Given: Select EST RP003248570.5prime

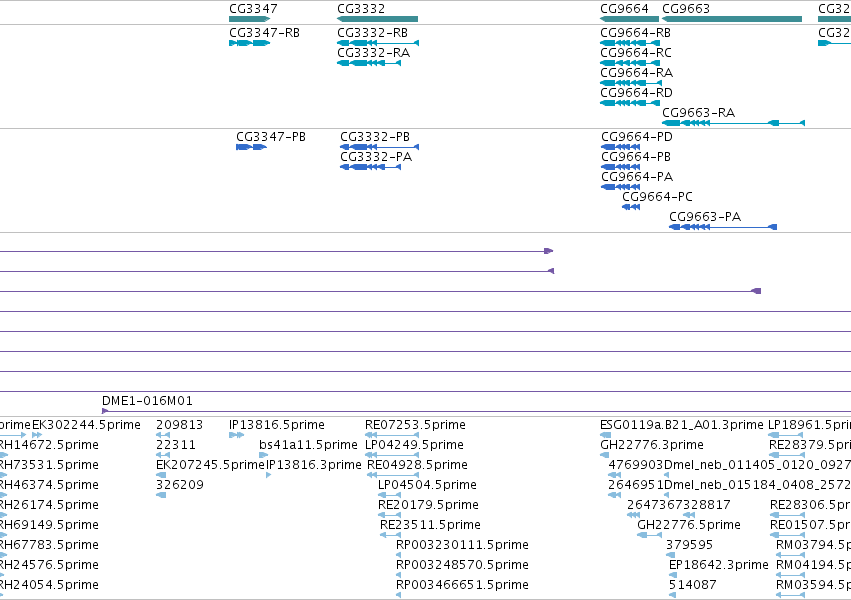Looking at the screenshot, I should (462, 565).
